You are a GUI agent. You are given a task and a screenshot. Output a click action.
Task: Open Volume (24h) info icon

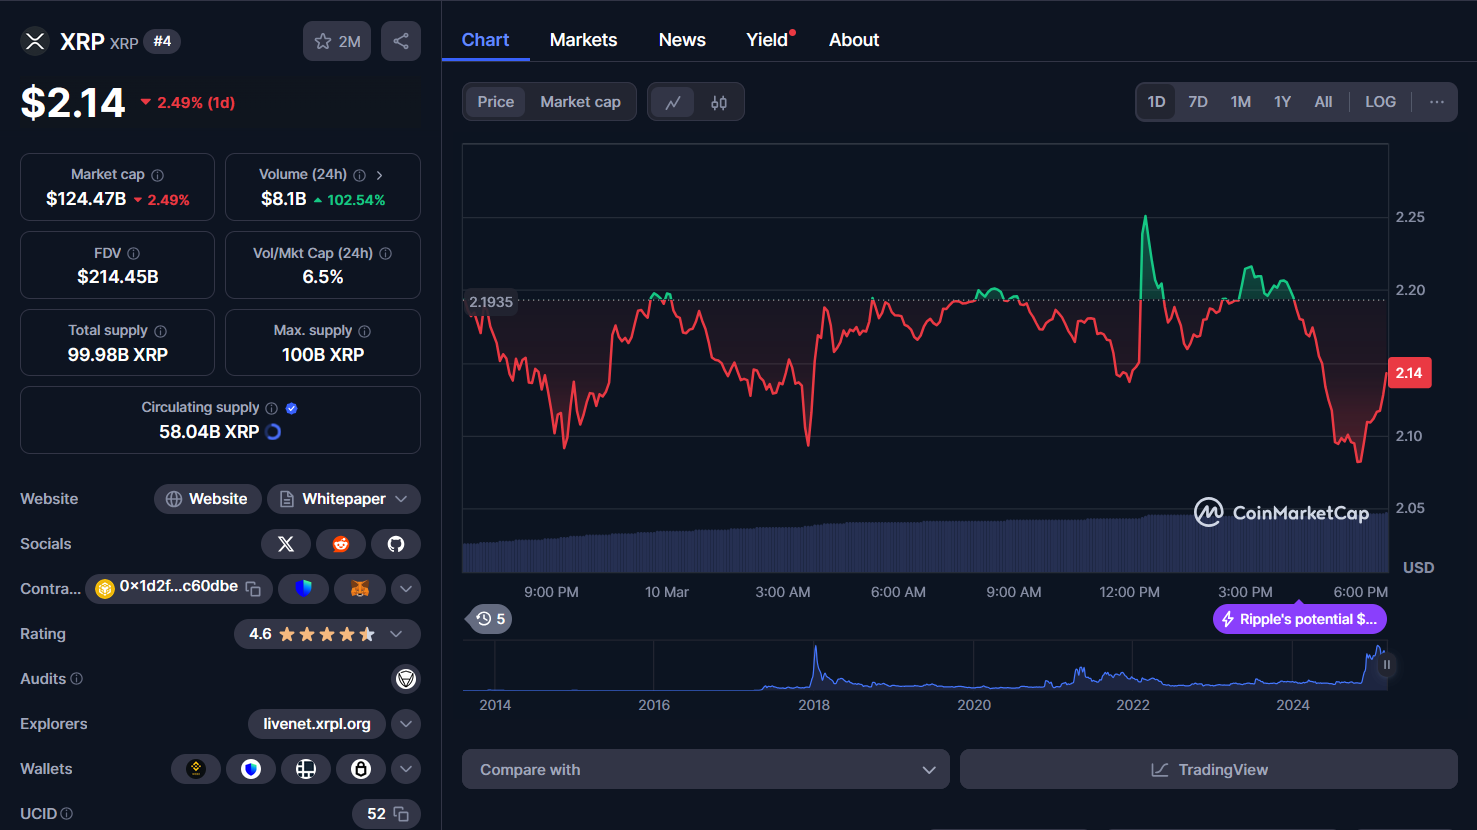click(359, 175)
